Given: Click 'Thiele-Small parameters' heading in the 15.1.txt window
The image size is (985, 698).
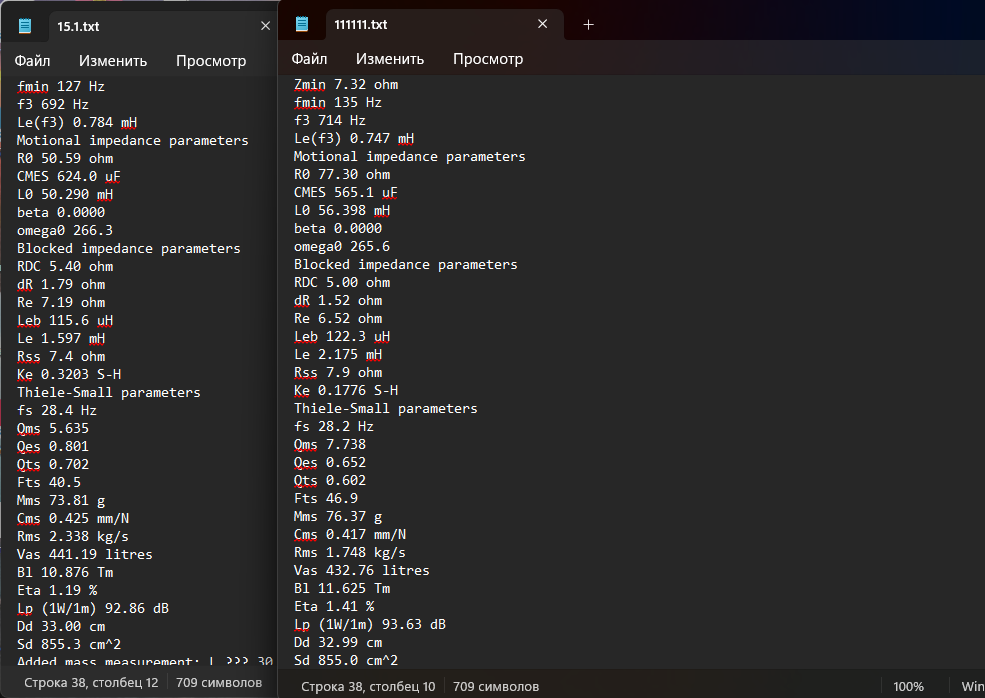Looking at the screenshot, I should [x=109, y=393].
